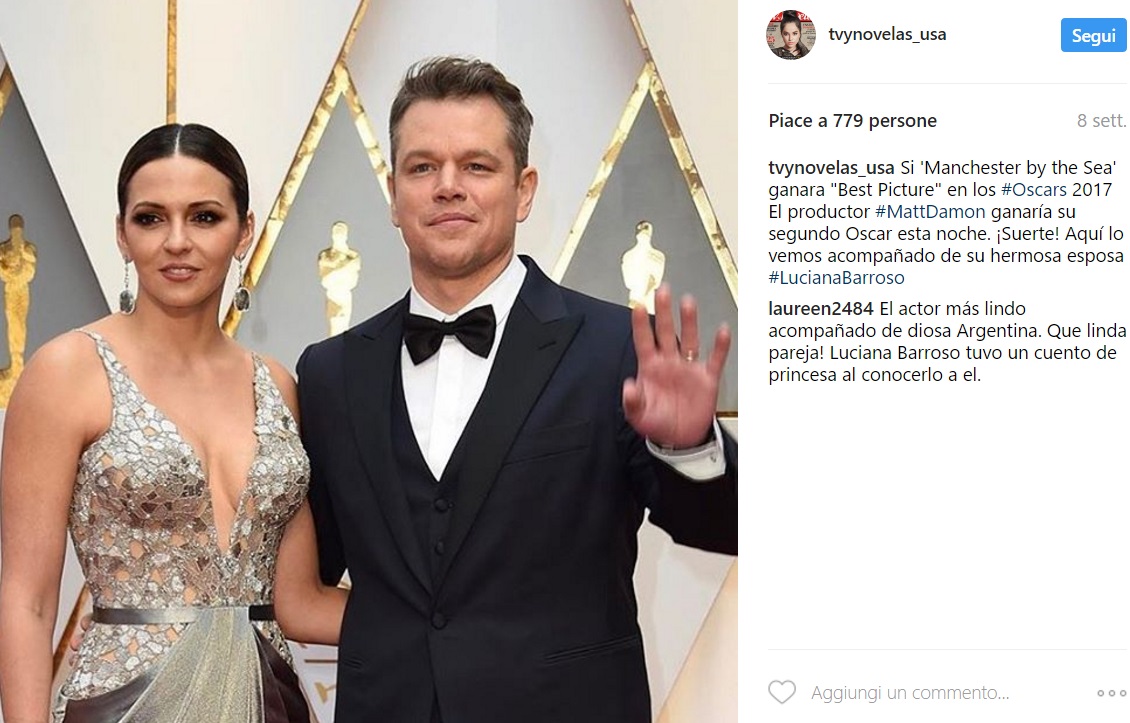Click the tvynovelas_usa profile avatar

791,35
